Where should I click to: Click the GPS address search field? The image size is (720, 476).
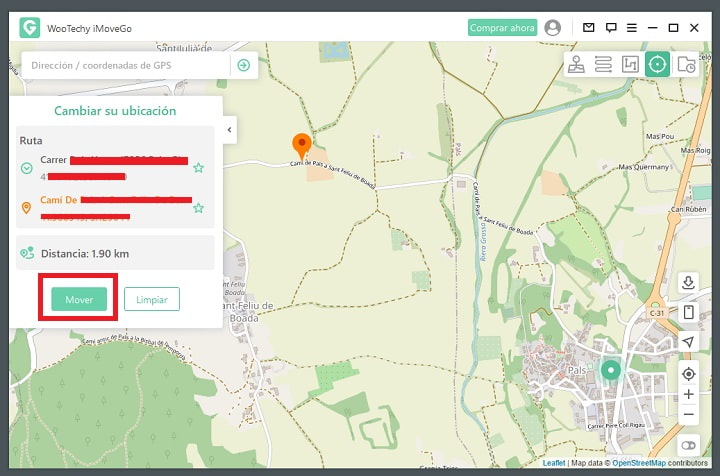point(126,65)
